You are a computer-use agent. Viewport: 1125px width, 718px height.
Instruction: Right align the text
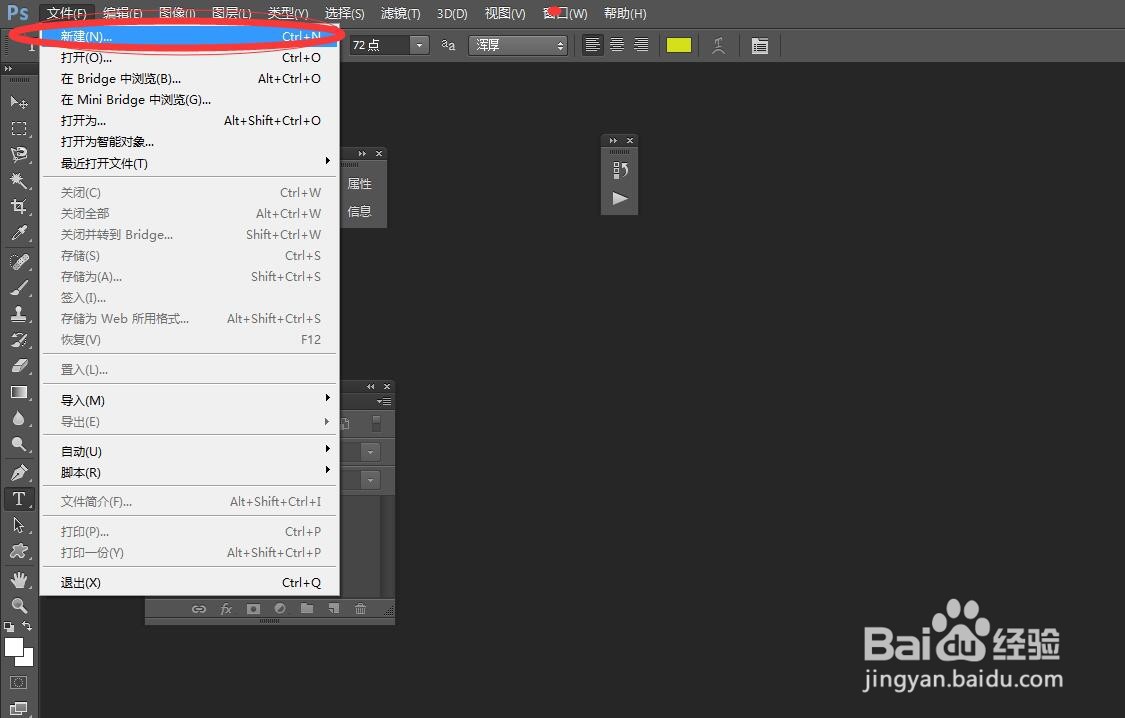pyautogui.click(x=641, y=45)
